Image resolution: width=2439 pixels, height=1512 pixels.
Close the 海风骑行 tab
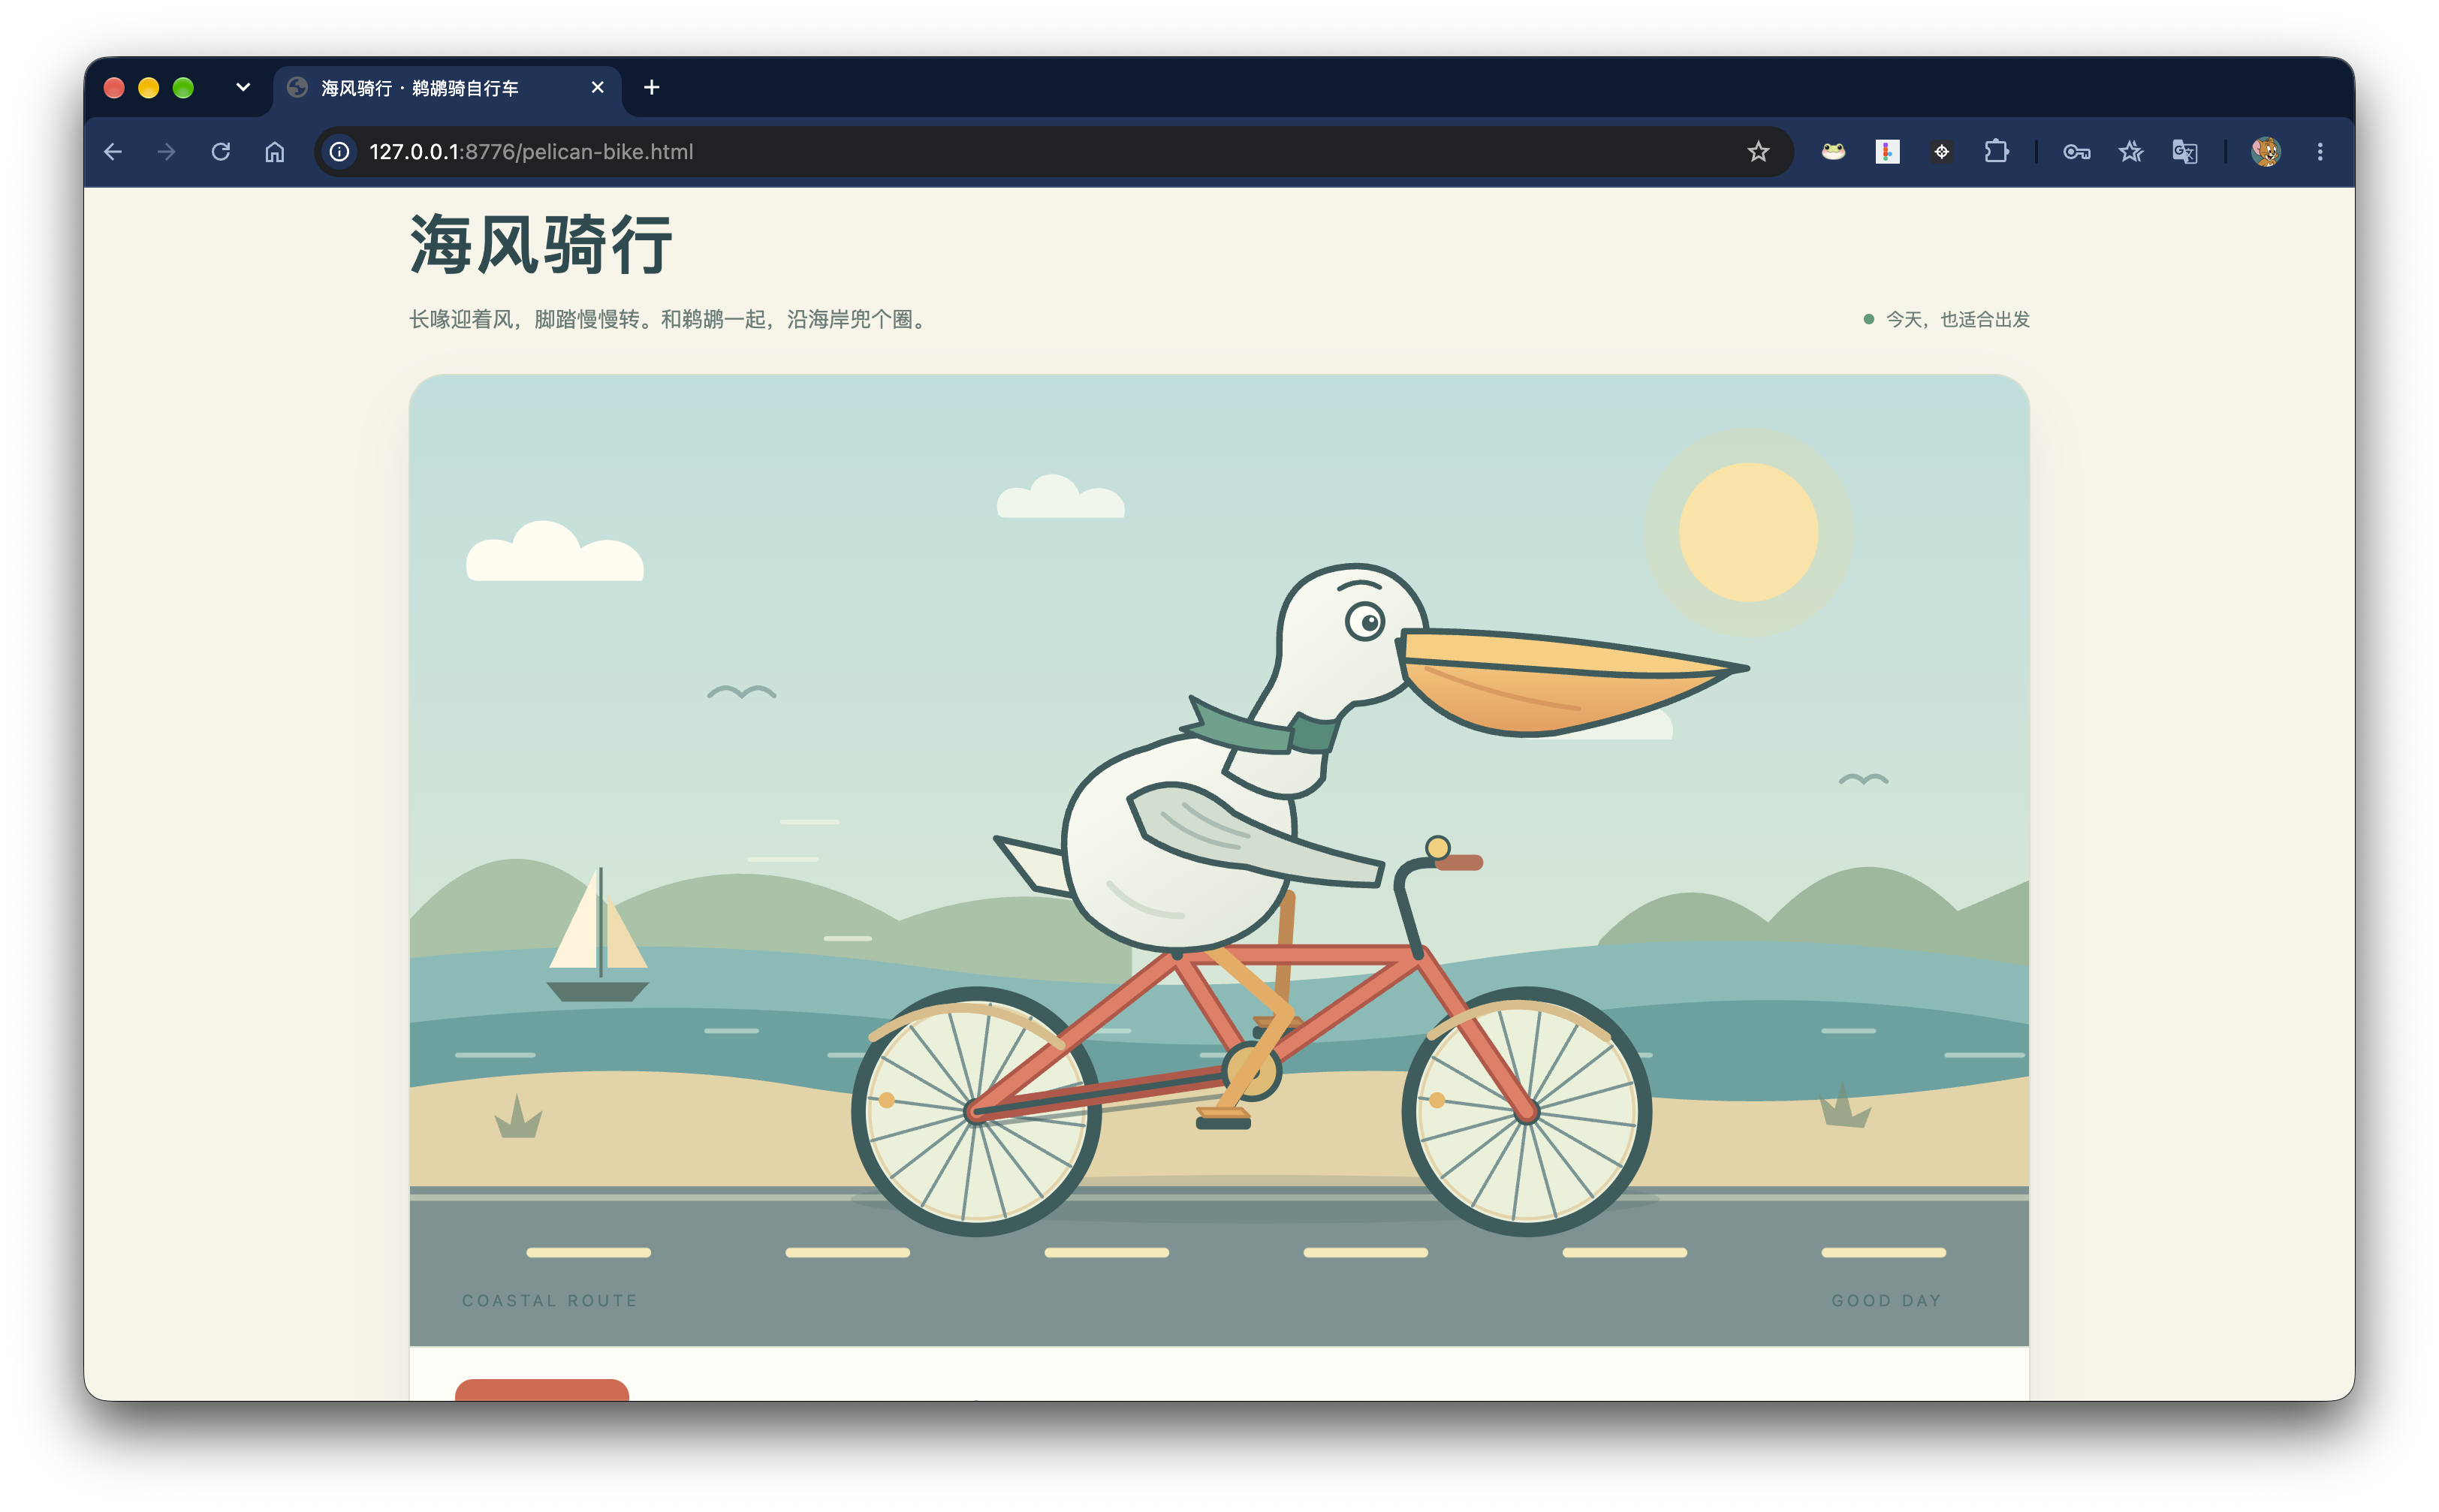pyautogui.click(x=598, y=88)
